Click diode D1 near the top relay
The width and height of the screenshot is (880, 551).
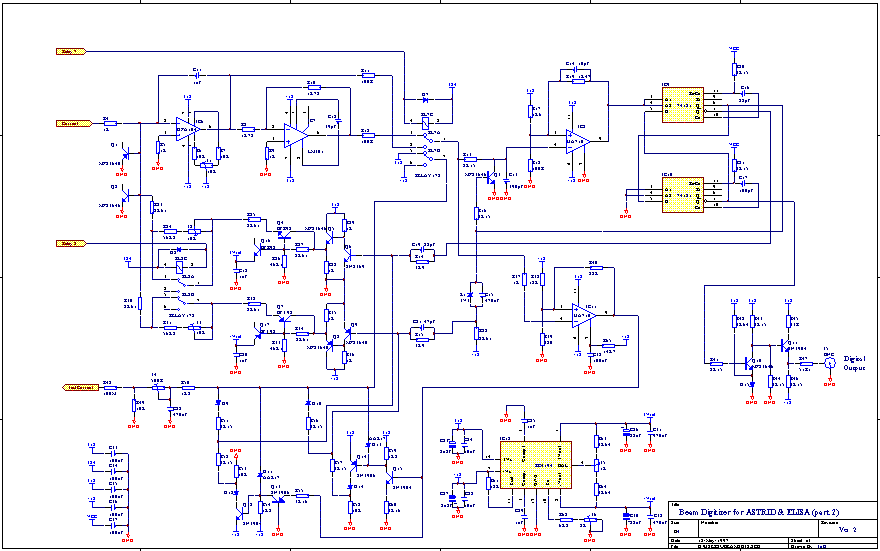click(425, 100)
